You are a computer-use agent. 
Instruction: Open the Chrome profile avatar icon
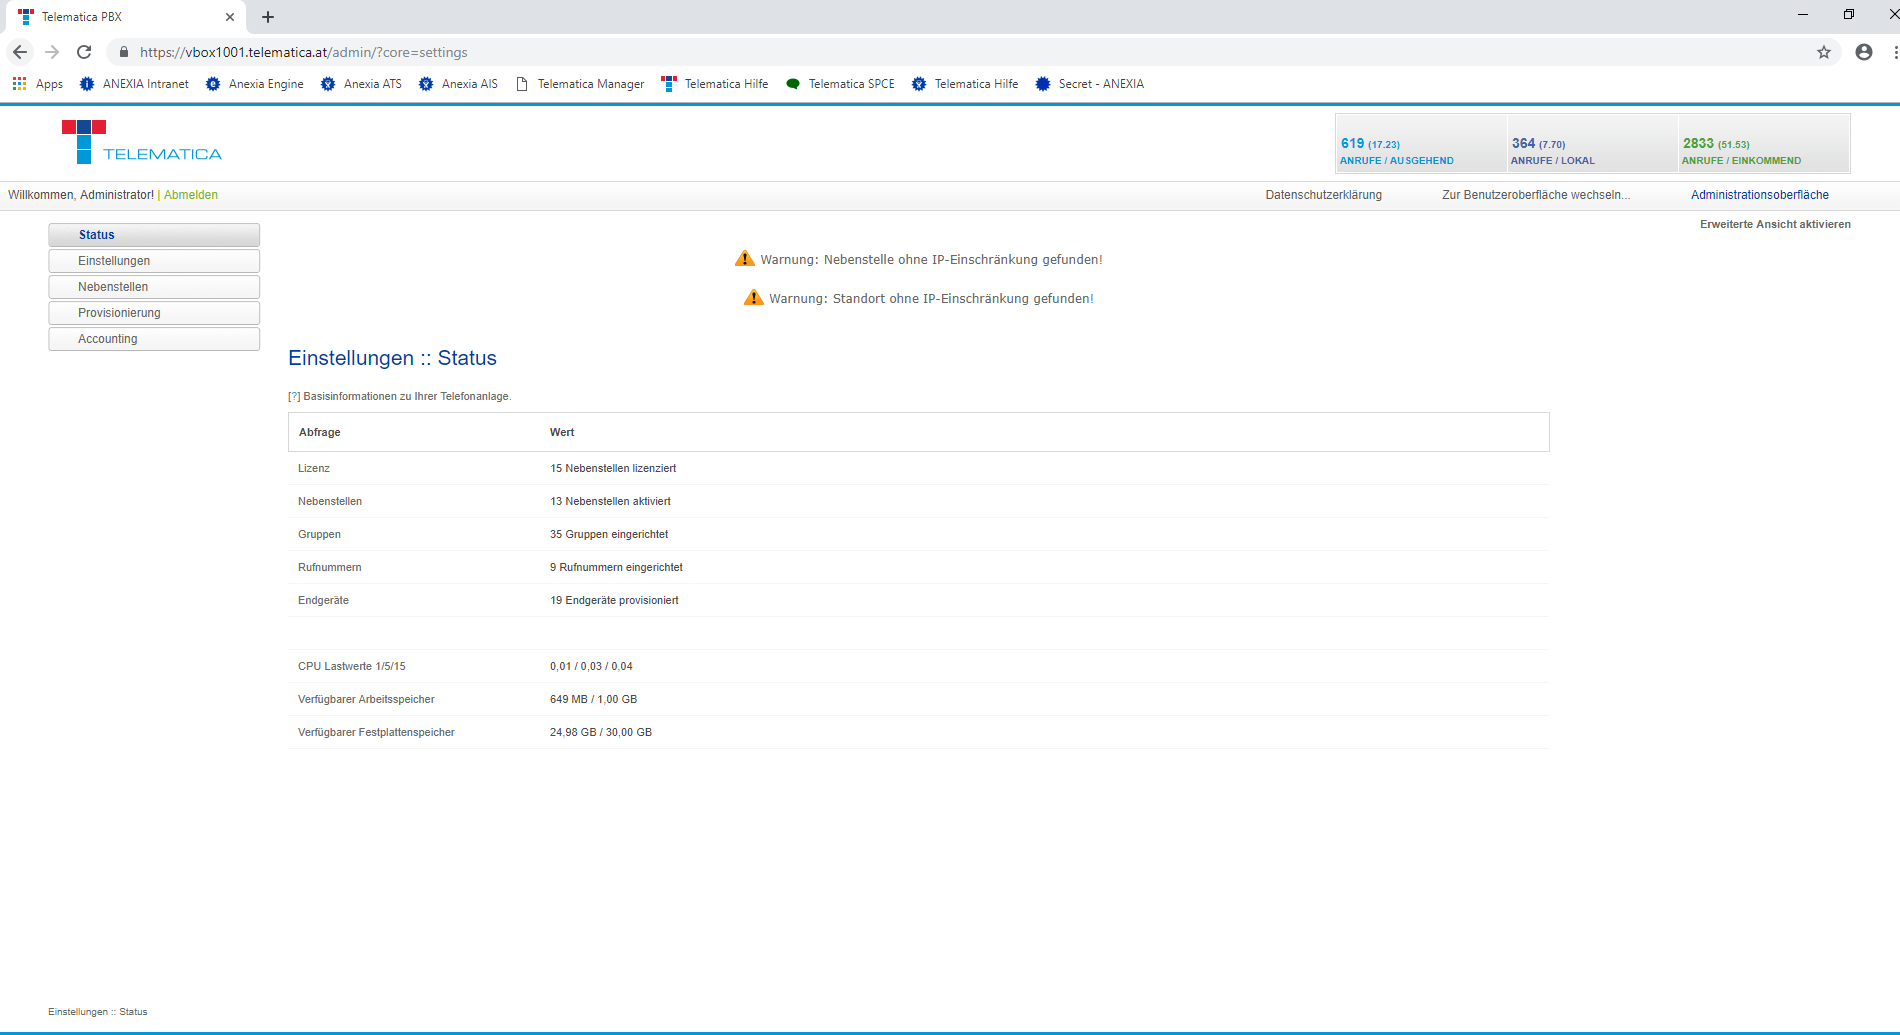1863,52
